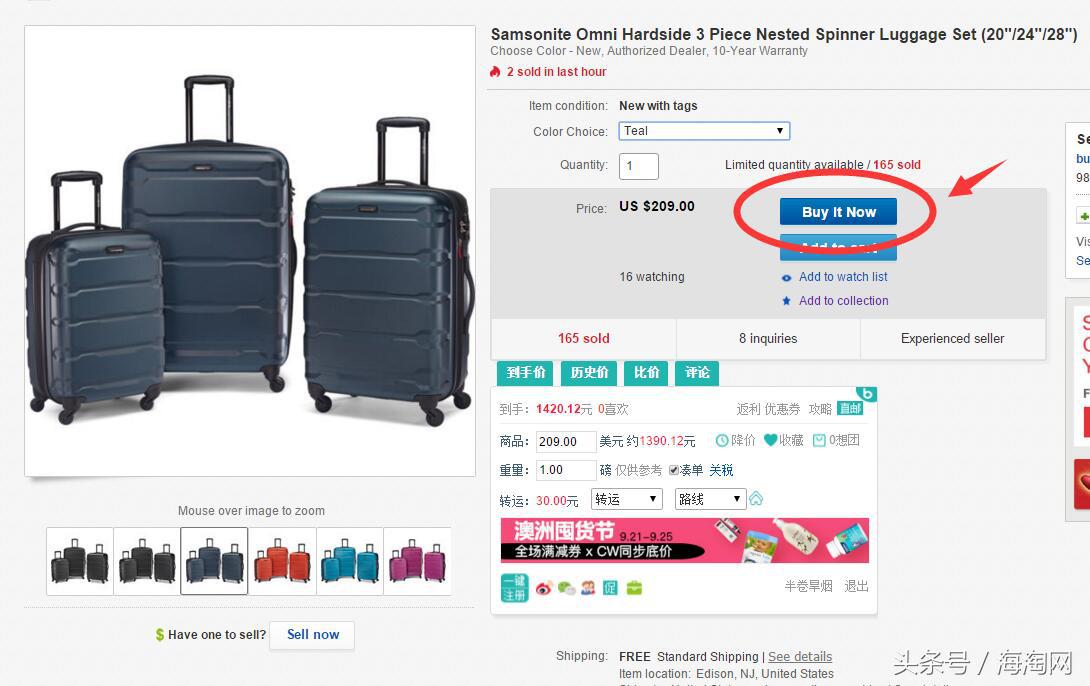Select the magenta luggage thumbnail
1090x686 pixels.
pos(417,561)
